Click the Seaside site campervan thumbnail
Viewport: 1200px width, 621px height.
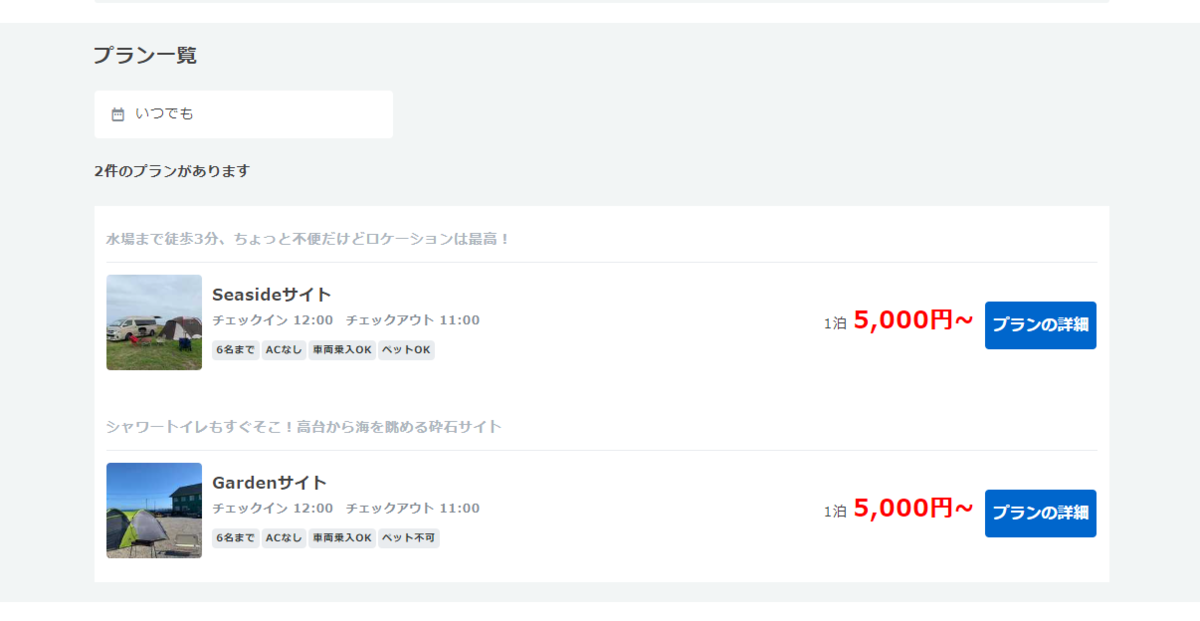(x=154, y=322)
